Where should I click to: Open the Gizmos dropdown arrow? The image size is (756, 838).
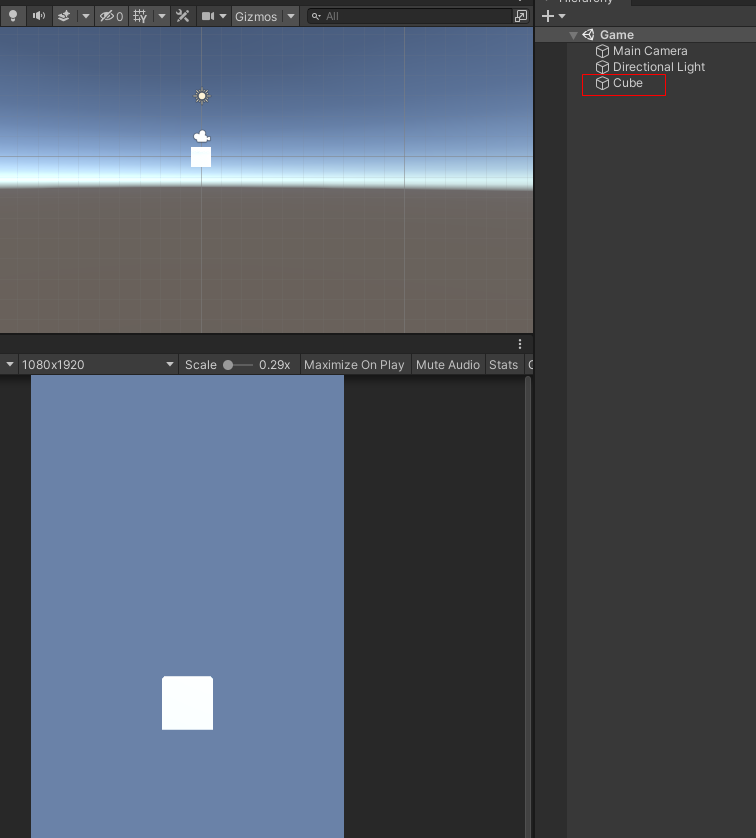tap(291, 16)
